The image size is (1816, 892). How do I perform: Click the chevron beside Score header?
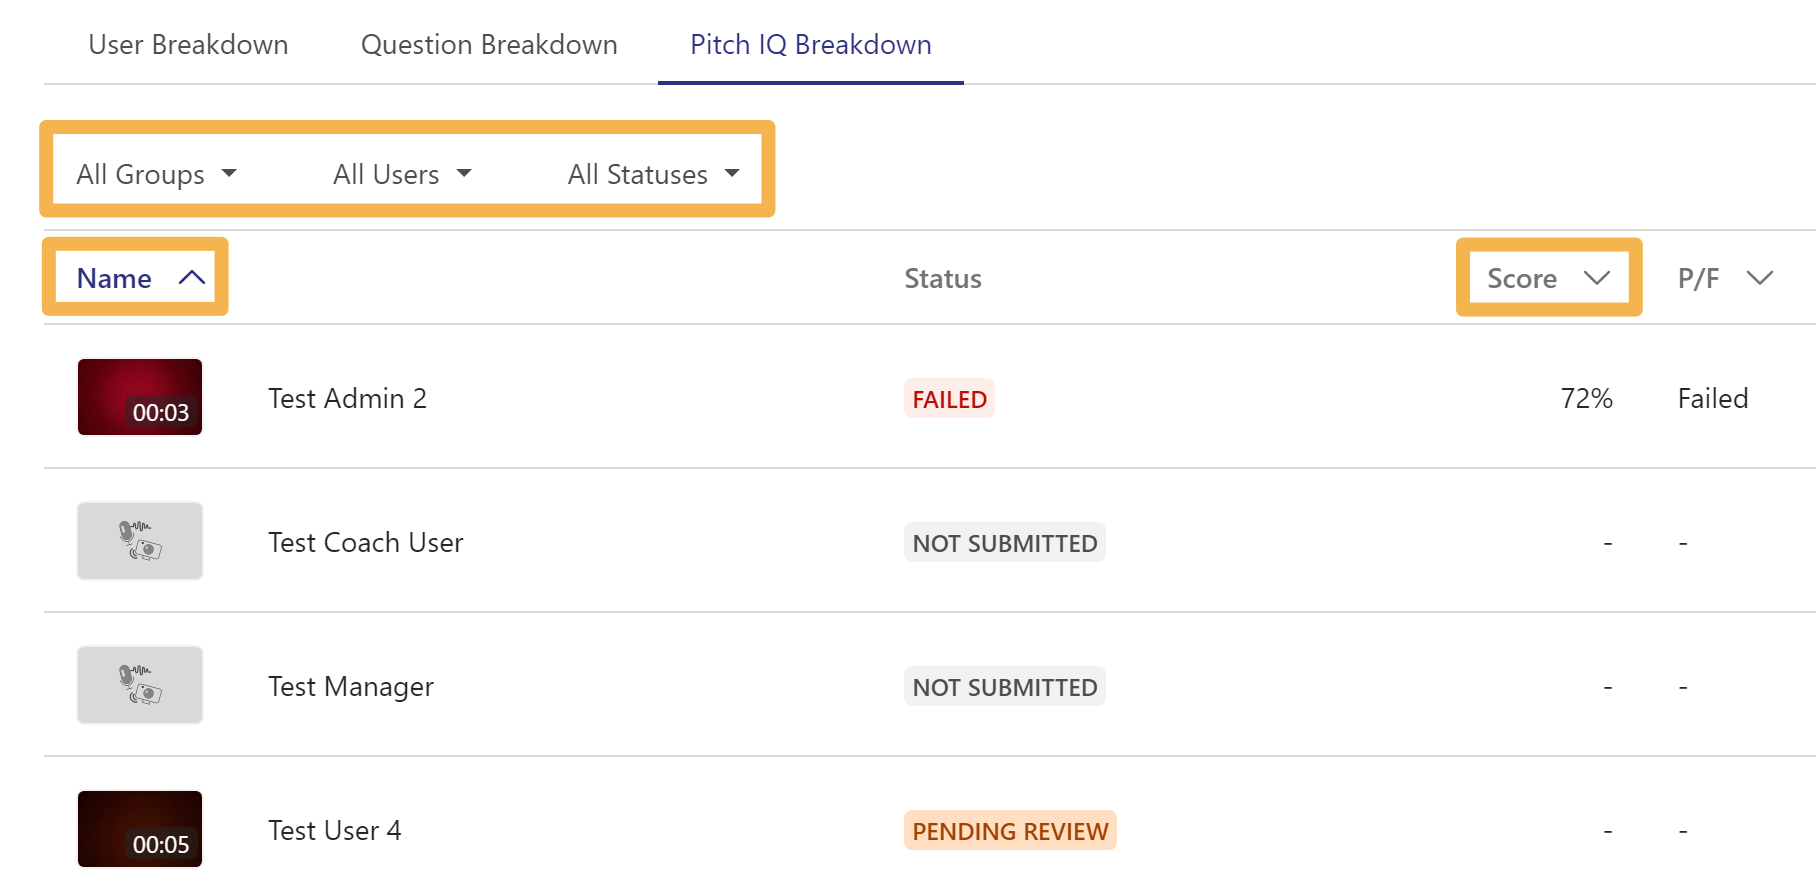[1597, 278]
